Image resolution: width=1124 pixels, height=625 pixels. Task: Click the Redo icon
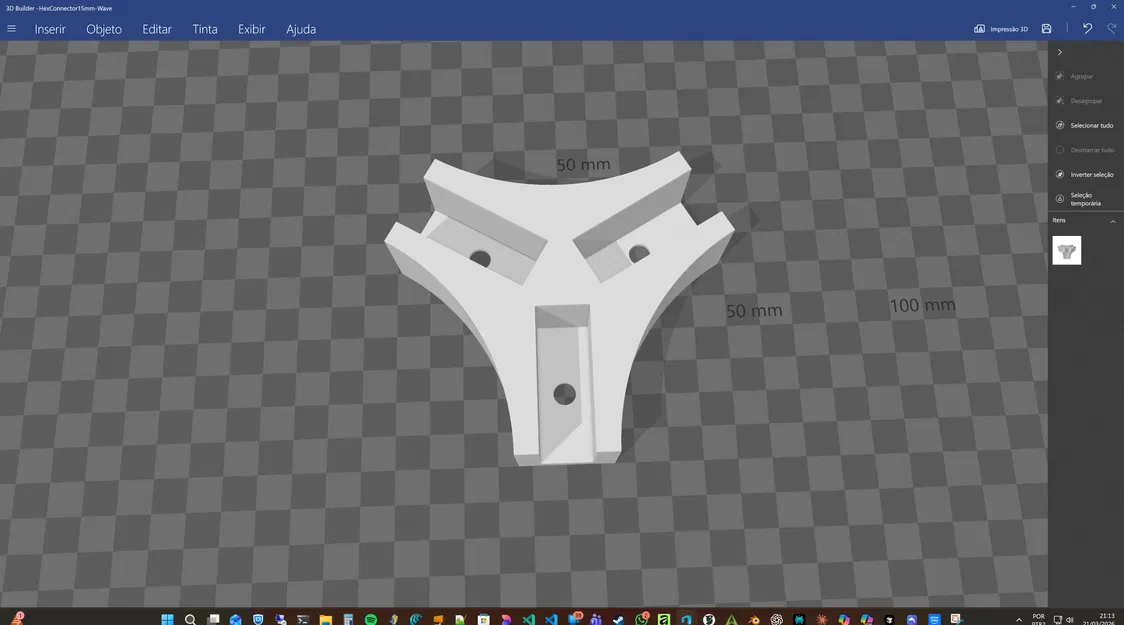point(1111,28)
